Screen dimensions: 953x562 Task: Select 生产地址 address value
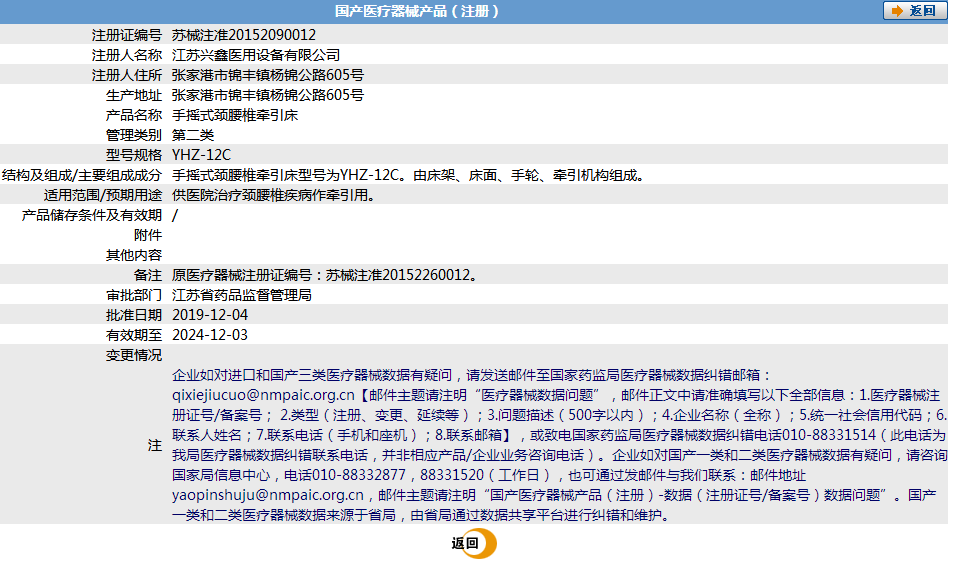[x=268, y=95]
